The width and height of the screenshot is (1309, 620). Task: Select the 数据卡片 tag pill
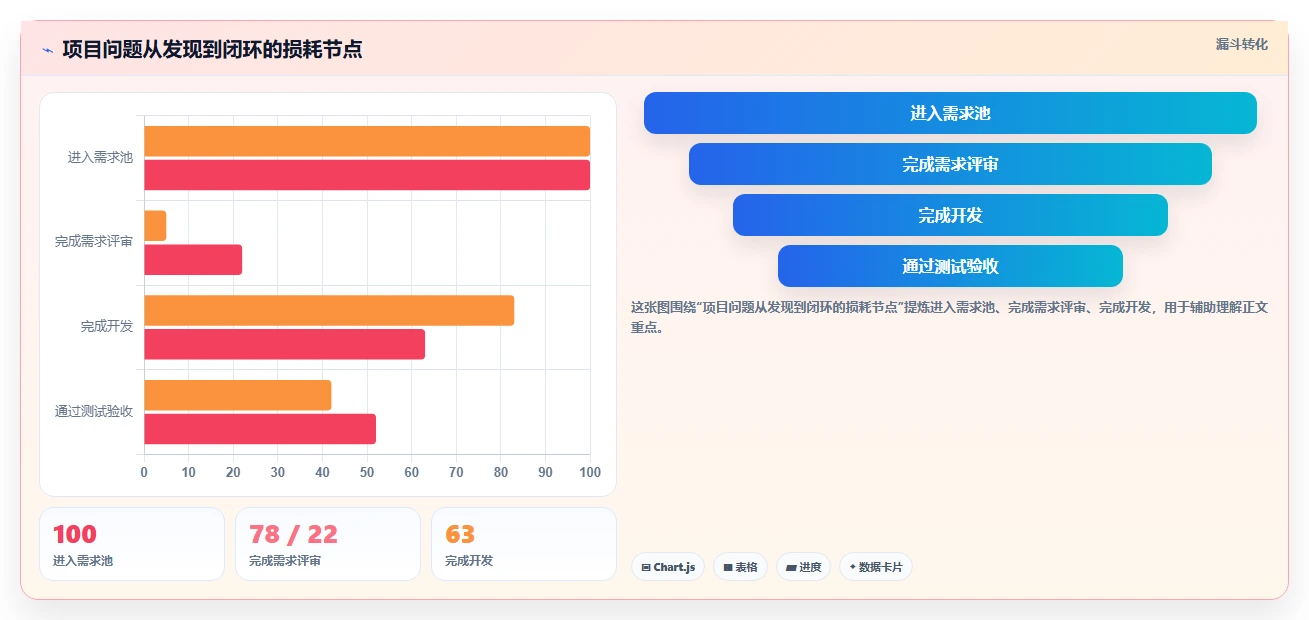coord(875,567)
